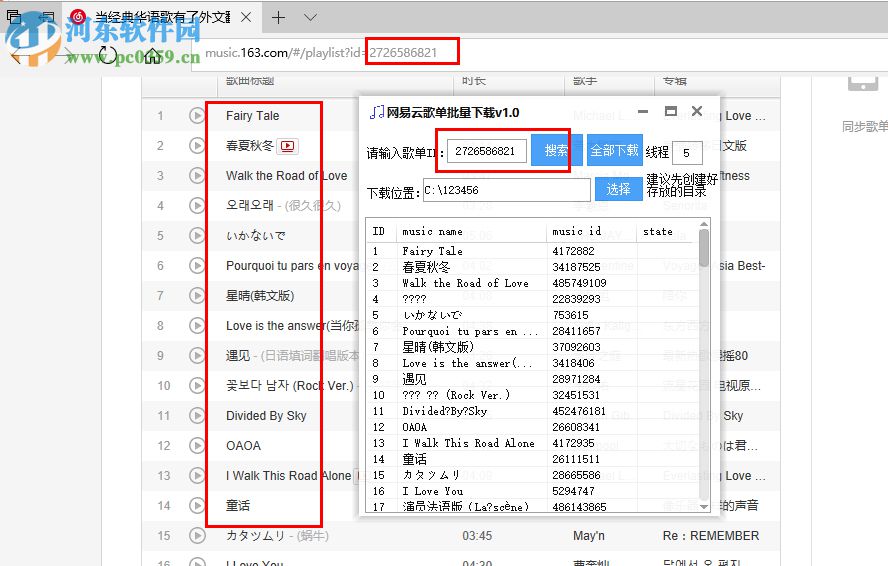Open a new browser tab with plus icon

click(x=278, y=18)
